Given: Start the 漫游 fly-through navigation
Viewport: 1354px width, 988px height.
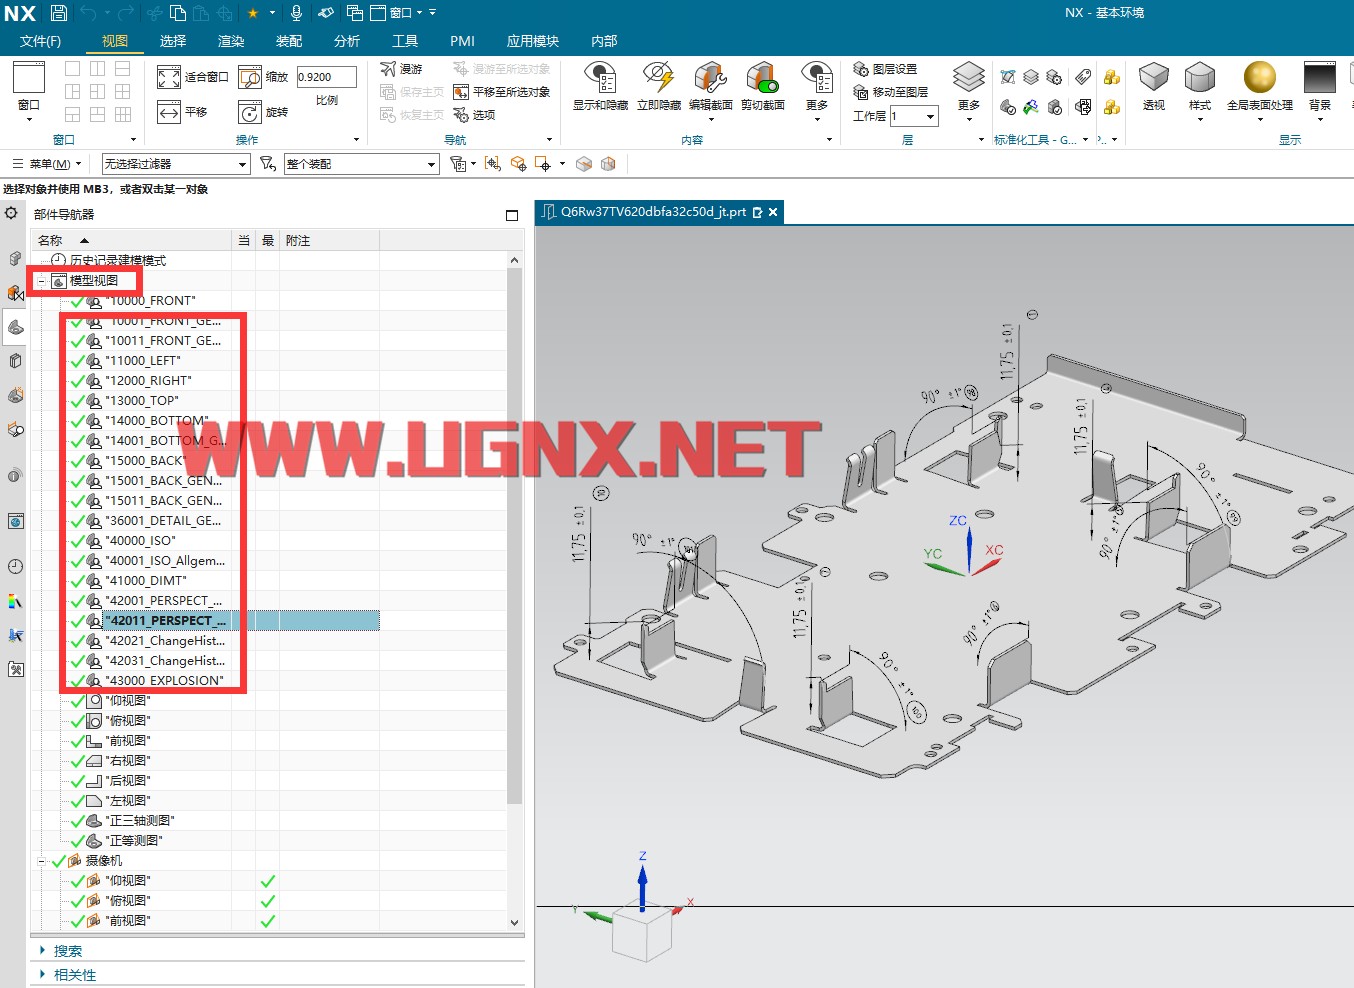Looking at the screenshot, I should (x=401, y=69).
